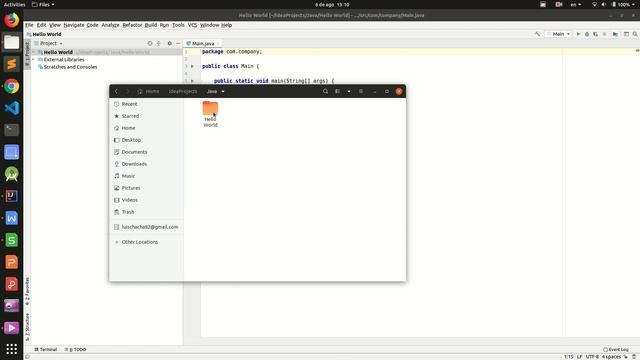The height and width of the screenshot is (360, 640).
Task: Start debugging with the green bug icon
Action: (587, 34)
